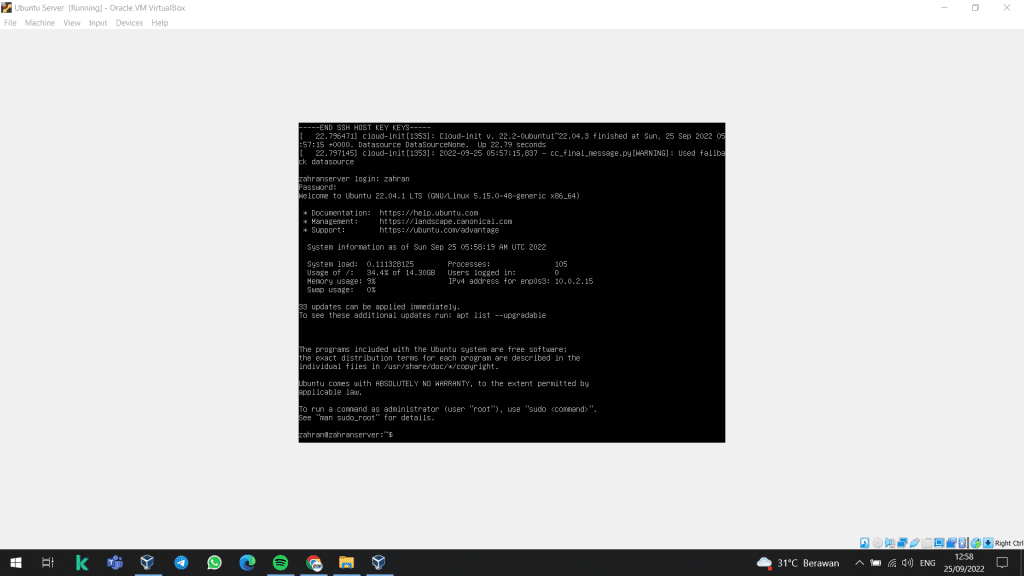1024x576 pixels.
Task: Click the keyboard capture arrow icon
Action: click(x=988, y=543)
